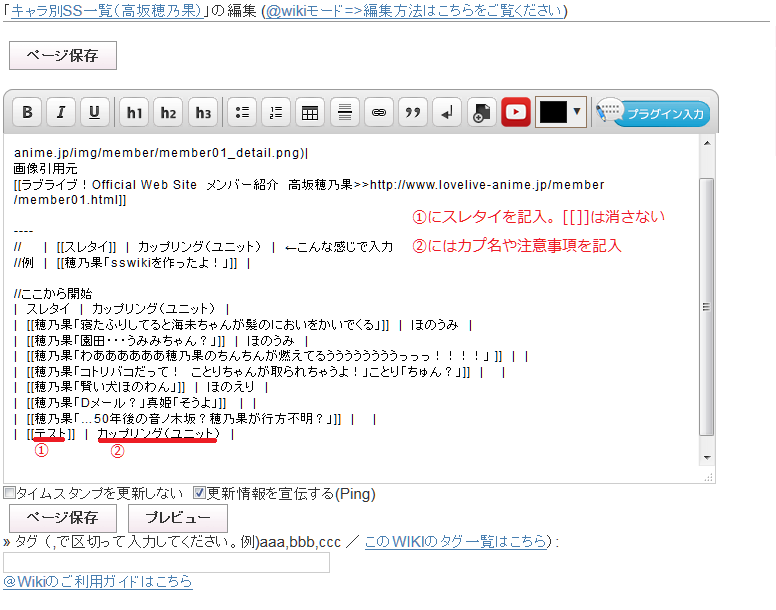Insert an h1 heading
This screenshot has width=776, height=610.
(x=134, y=113)
